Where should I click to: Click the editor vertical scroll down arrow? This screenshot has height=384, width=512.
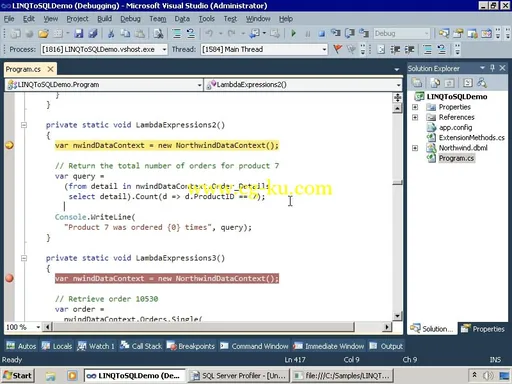point(397,316)
